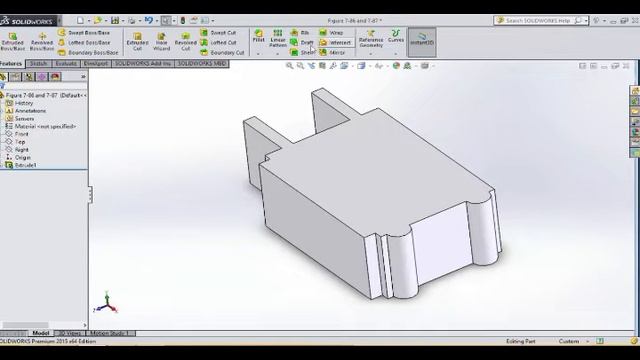Click the Rib tool

click(300, 33)
